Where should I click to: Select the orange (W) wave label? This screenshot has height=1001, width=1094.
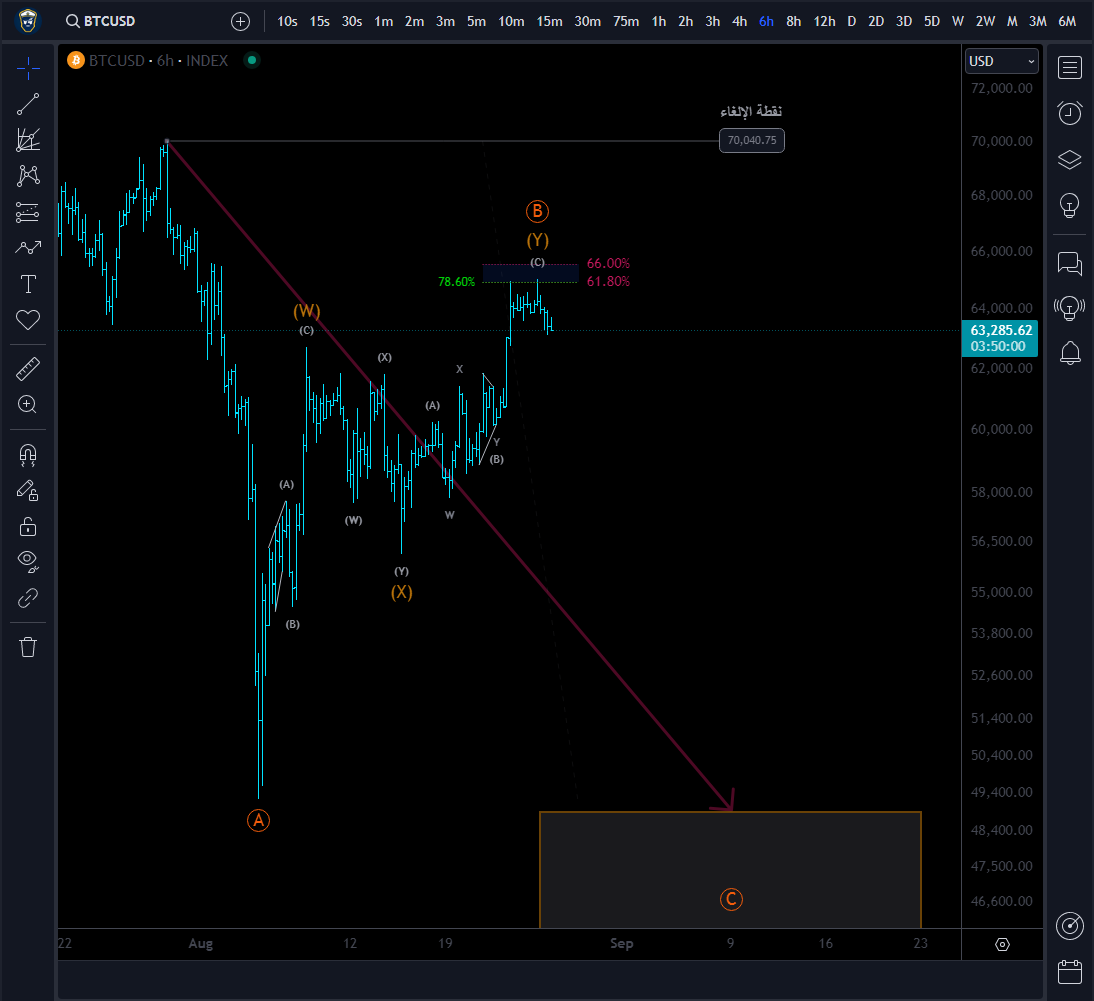coord(306,310)
